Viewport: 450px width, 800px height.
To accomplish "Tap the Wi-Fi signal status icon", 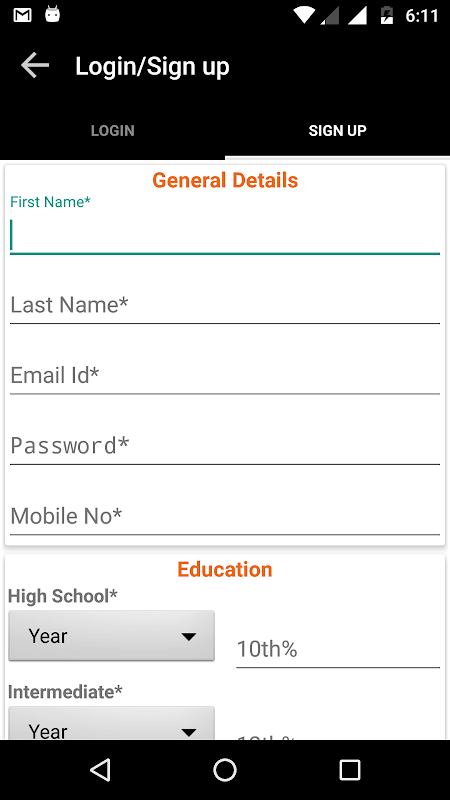I will pos(304,15).
